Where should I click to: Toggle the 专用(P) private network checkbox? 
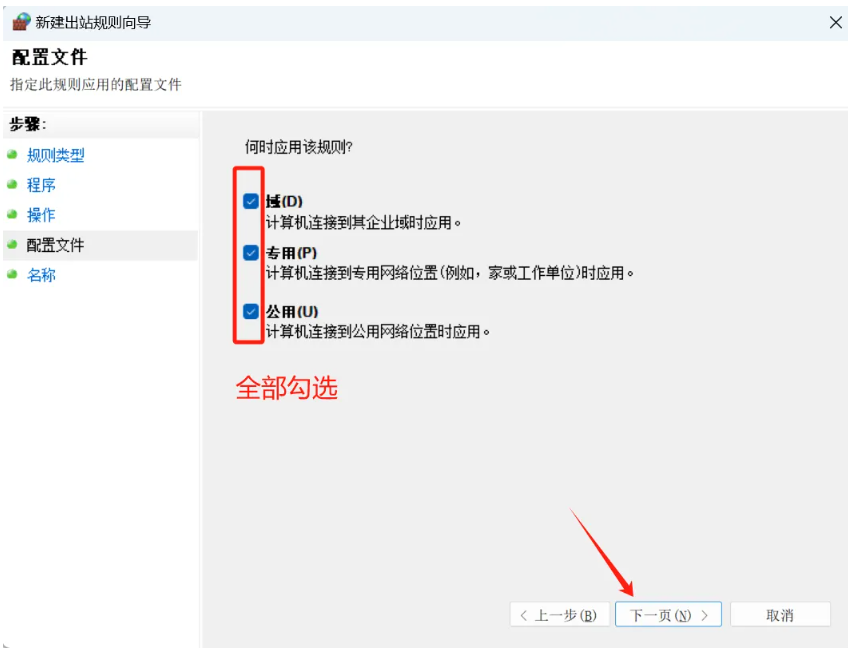pyautogui.click(x=251, y=253)
